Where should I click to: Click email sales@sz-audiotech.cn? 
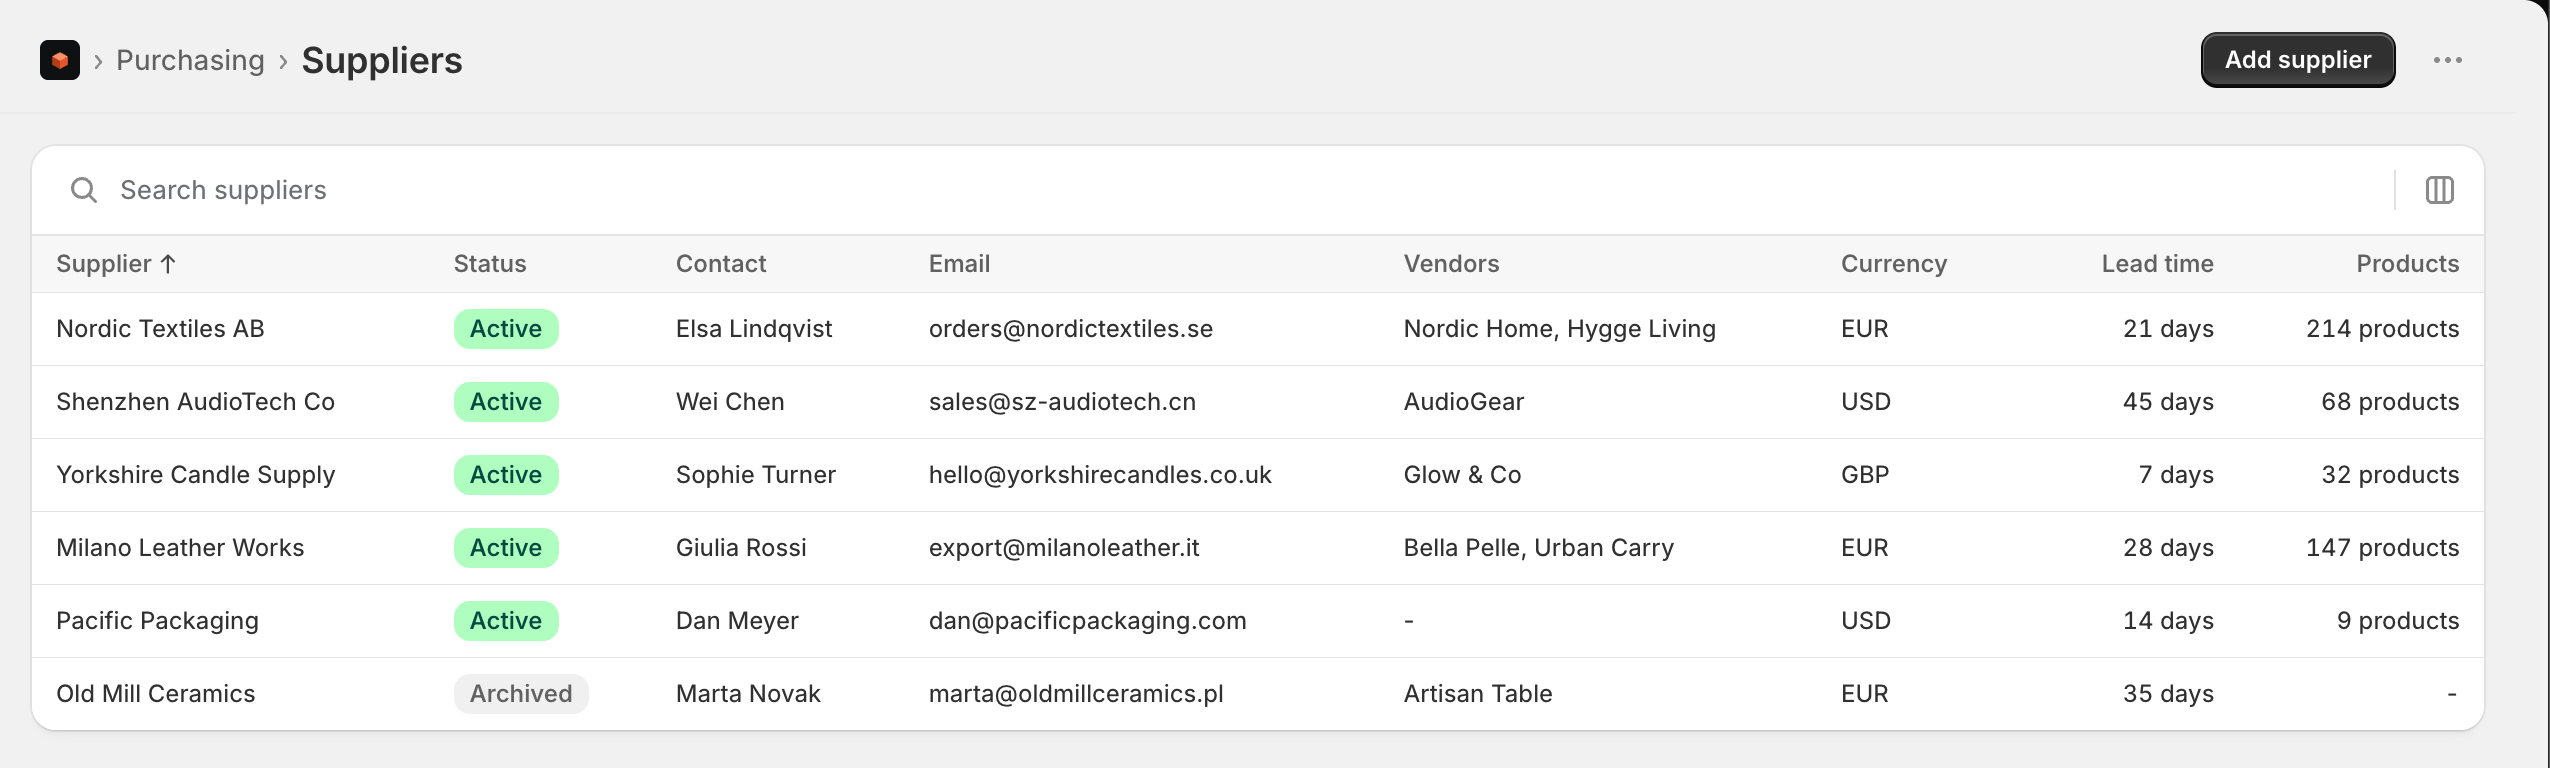click(1062, 402)
